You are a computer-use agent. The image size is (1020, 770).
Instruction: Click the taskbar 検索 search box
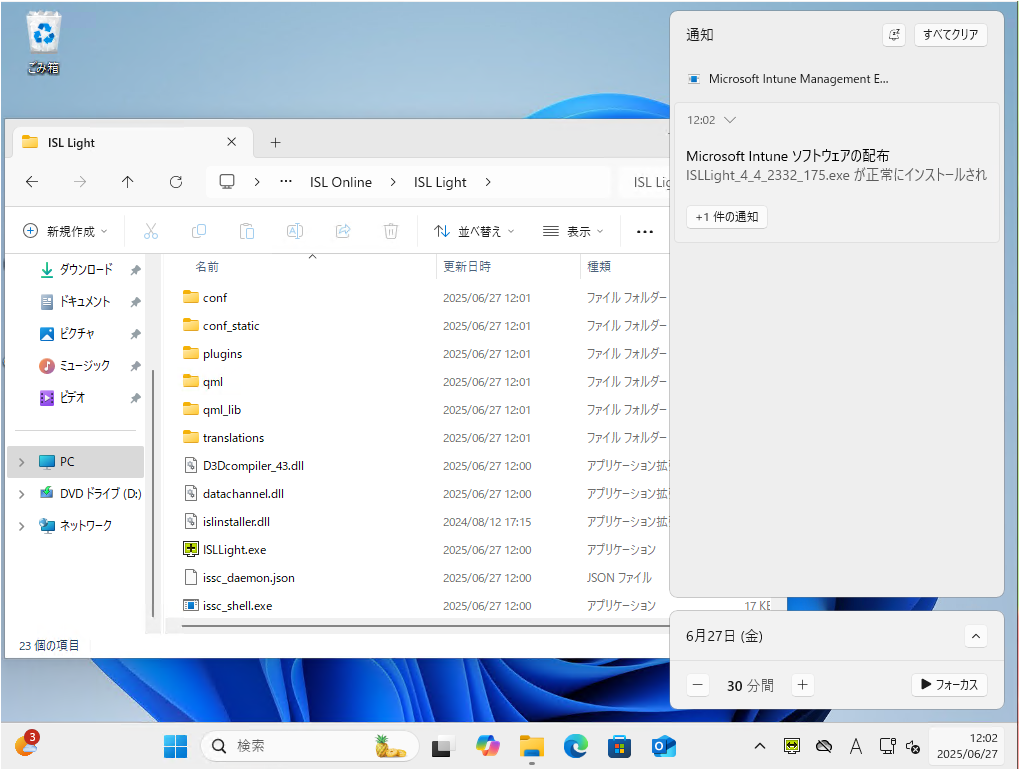[310, 746]
